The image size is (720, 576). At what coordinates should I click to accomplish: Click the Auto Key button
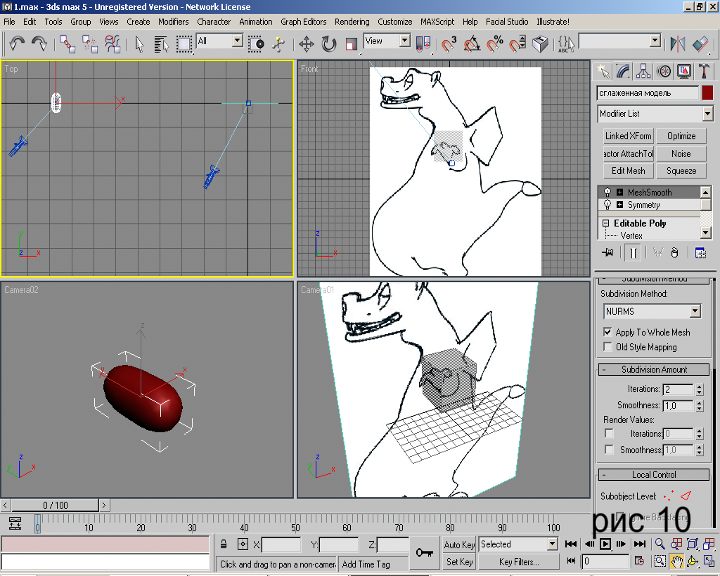click(x=459, y=544)
